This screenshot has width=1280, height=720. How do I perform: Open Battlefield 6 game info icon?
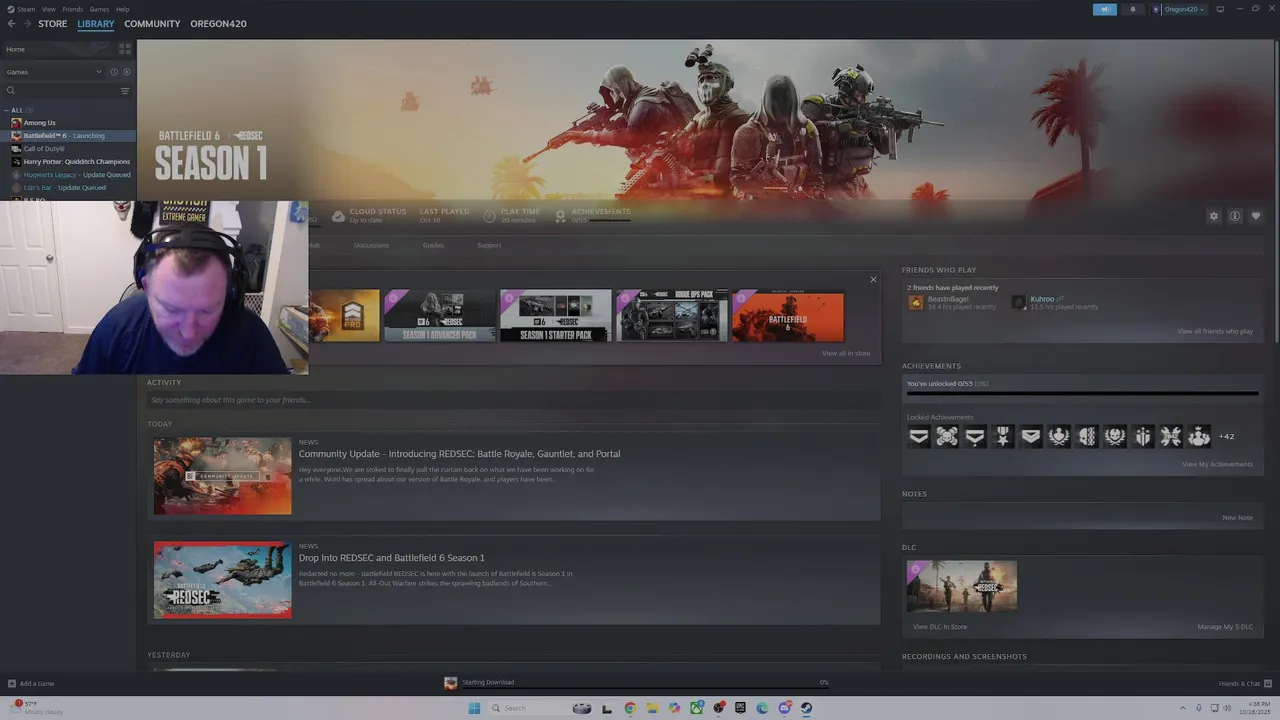pyautogui.click(x=1235, y=216)
